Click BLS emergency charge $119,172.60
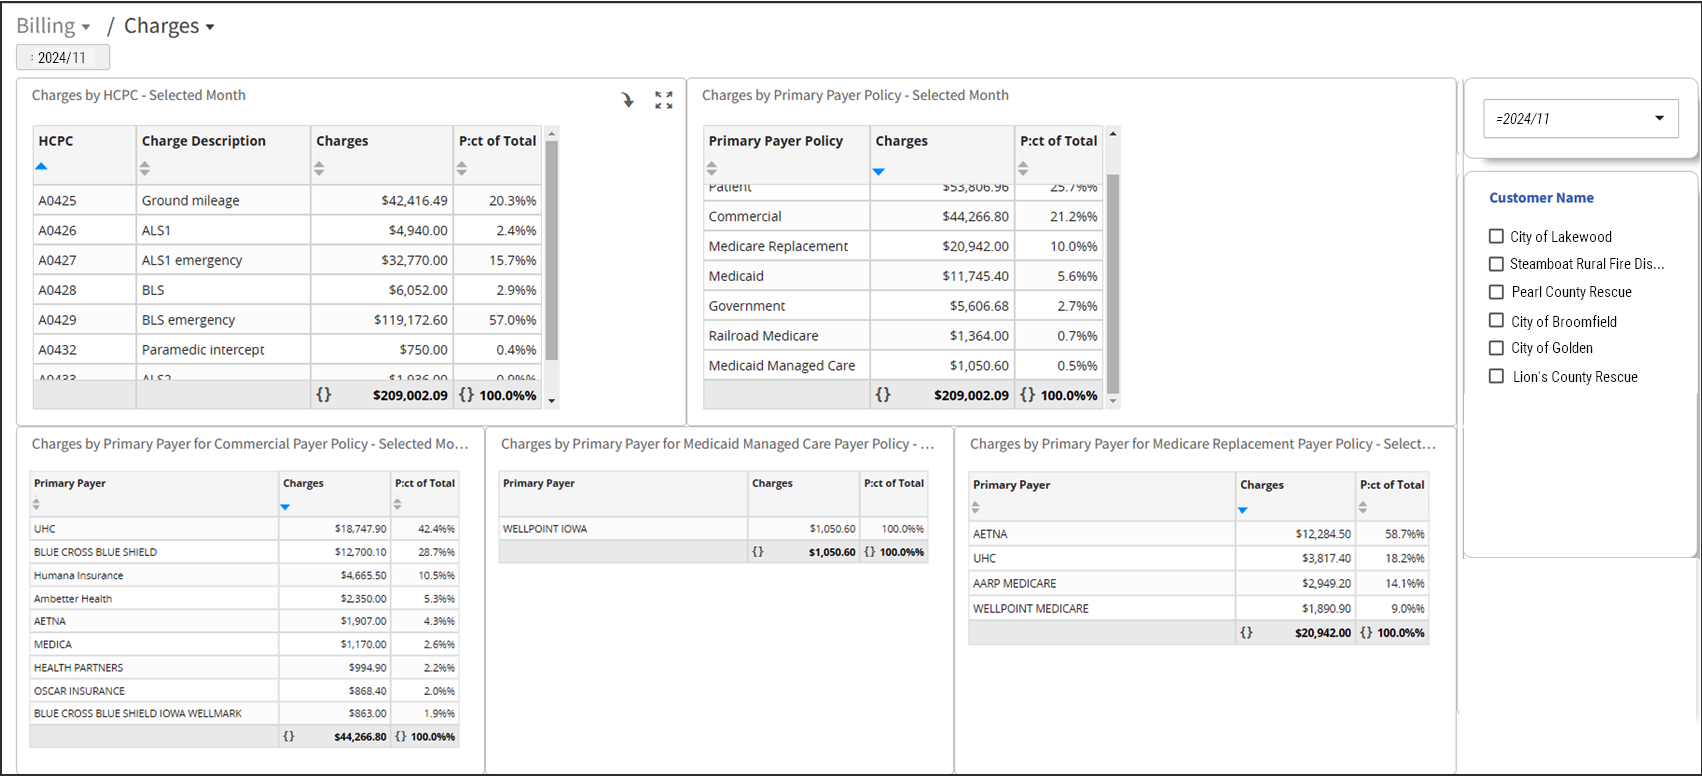This screenshot has width=1702, height=776. click(382, 320)
